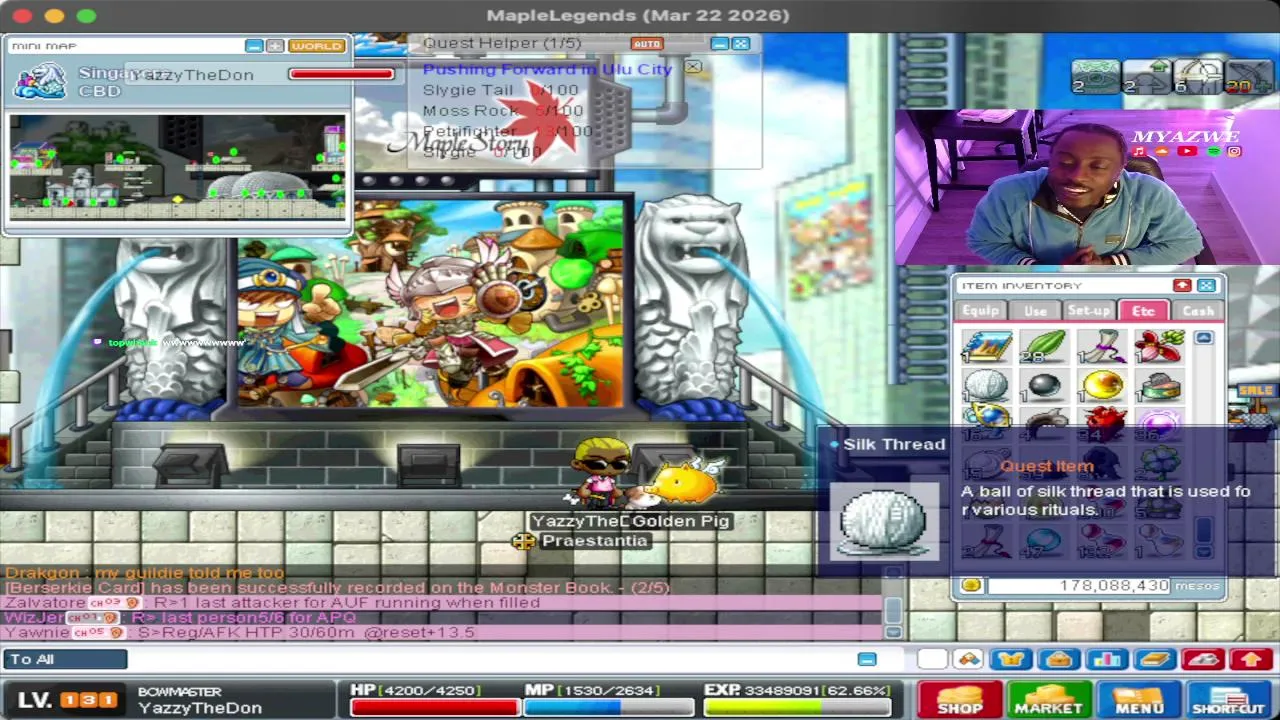Click the blue MP gauge

coord(609,707)
